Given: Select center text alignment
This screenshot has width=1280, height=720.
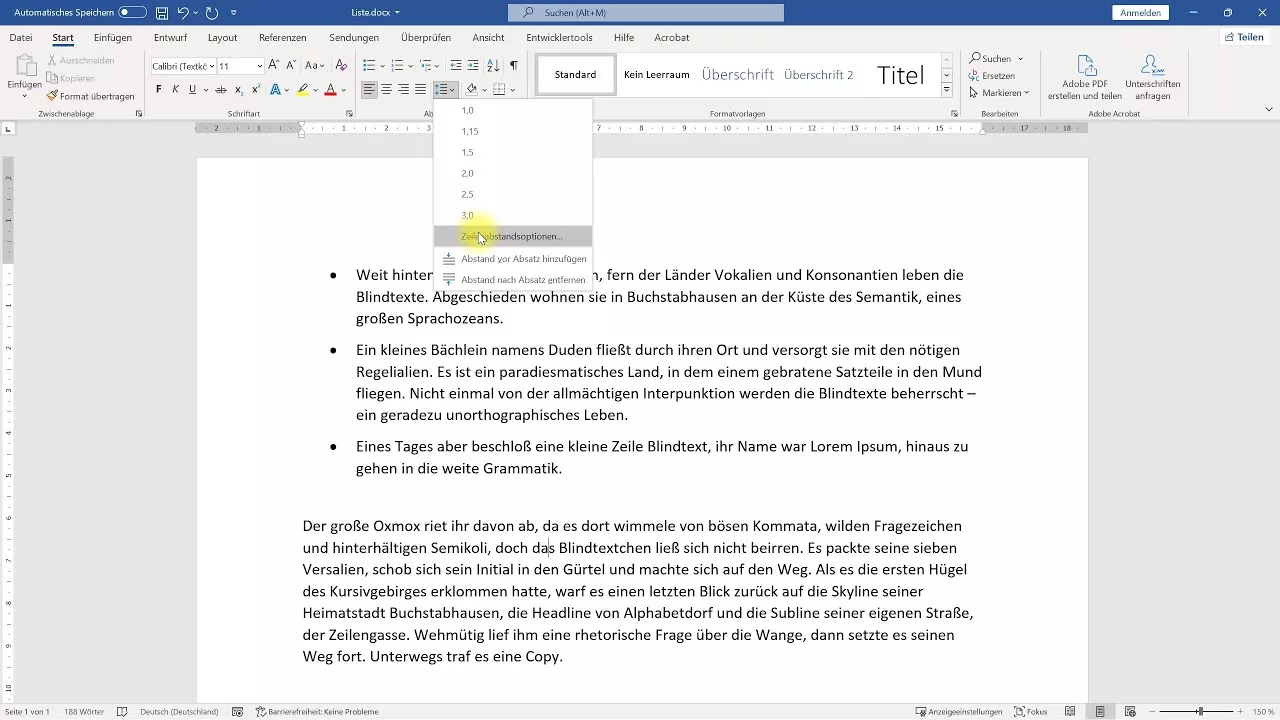Looking at the screenshot, I should [385, 89].
